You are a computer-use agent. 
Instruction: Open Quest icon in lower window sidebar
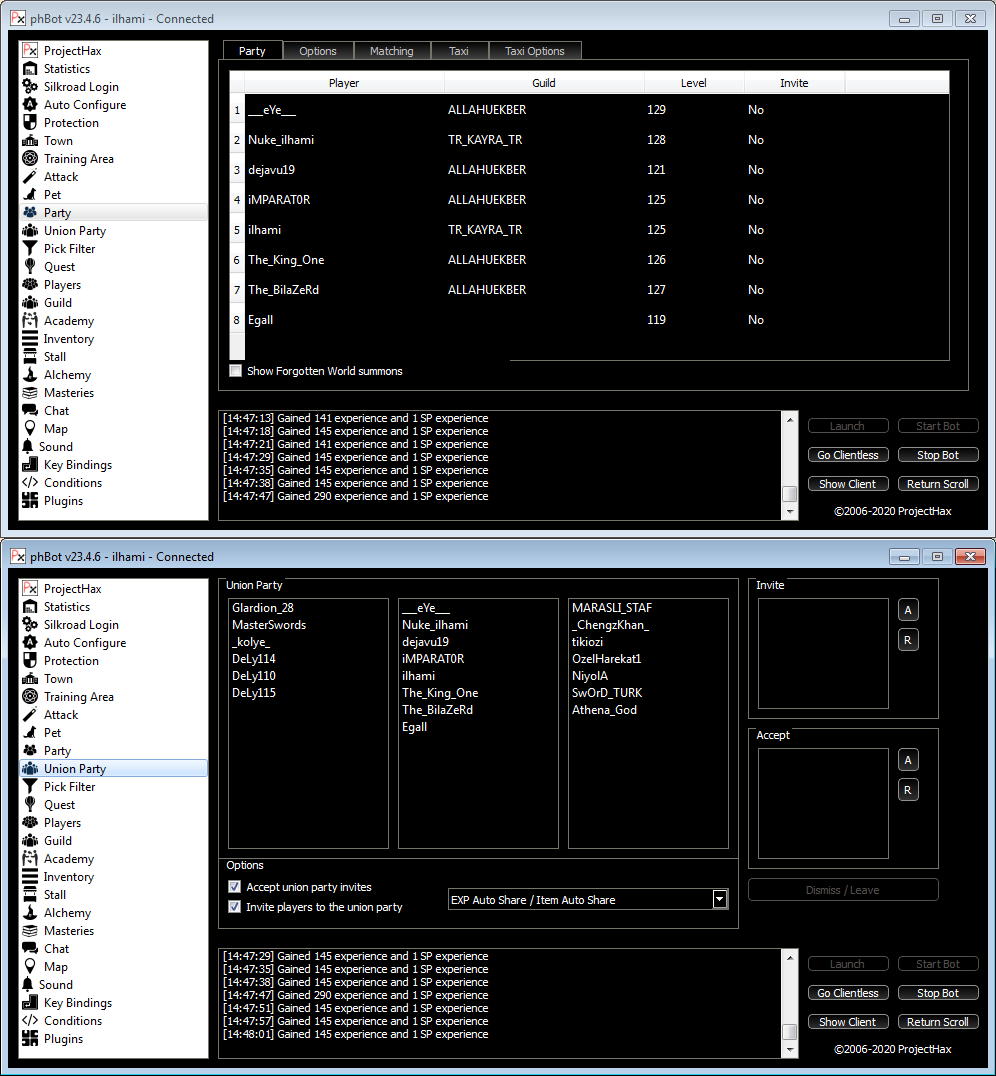[30, 805]
